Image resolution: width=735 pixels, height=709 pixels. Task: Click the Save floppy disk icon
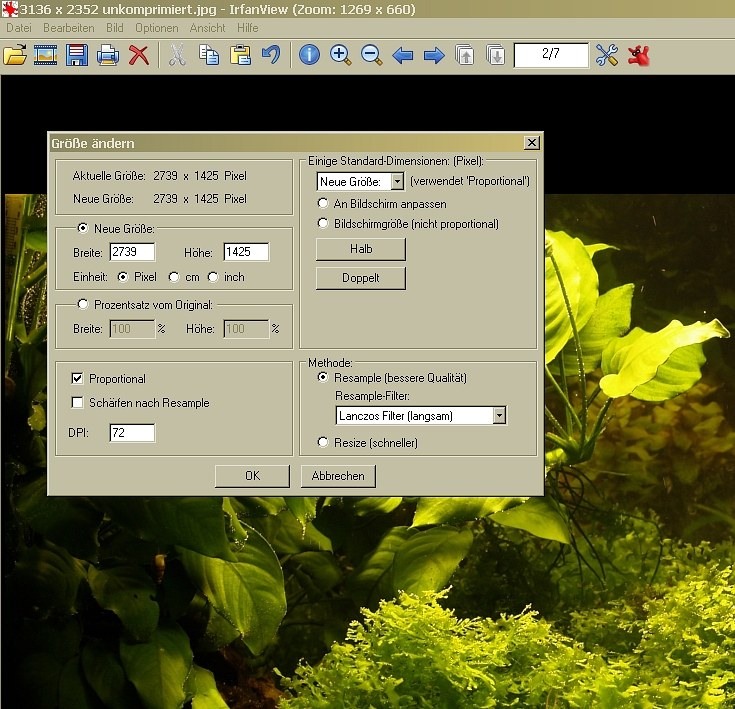pos(76,55)
